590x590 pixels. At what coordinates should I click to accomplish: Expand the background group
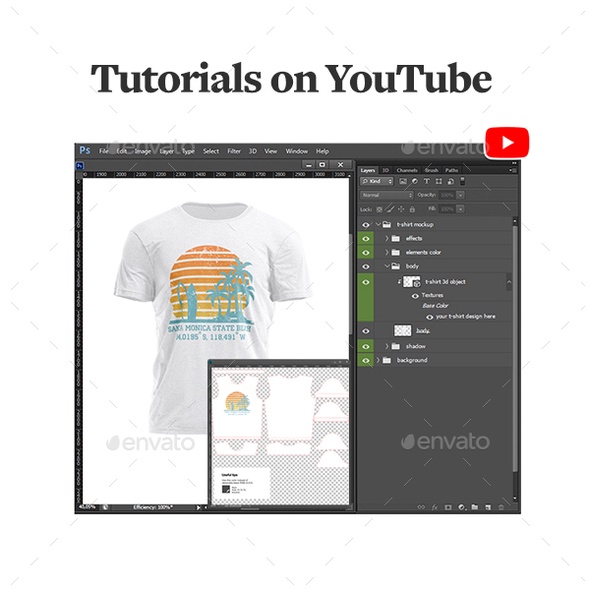tap(378, 360)
